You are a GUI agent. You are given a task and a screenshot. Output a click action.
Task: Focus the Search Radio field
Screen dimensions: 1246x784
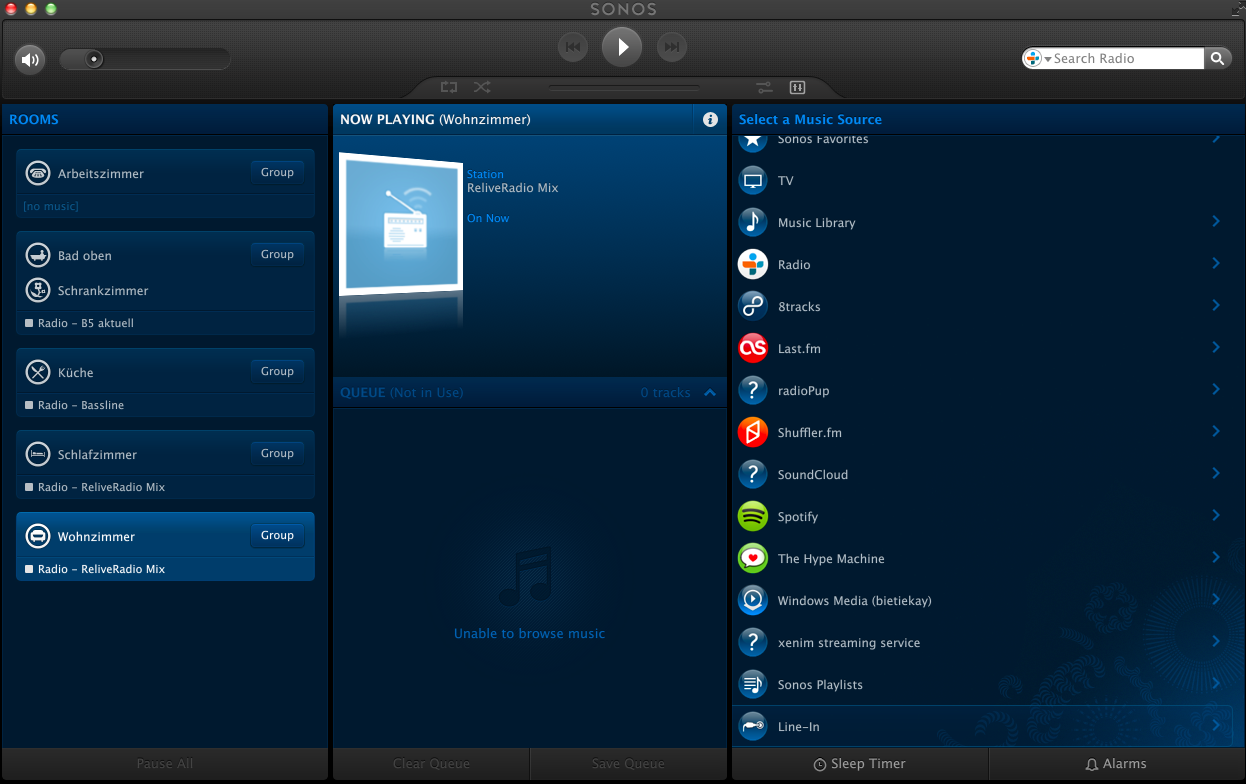pos(1127,59)
